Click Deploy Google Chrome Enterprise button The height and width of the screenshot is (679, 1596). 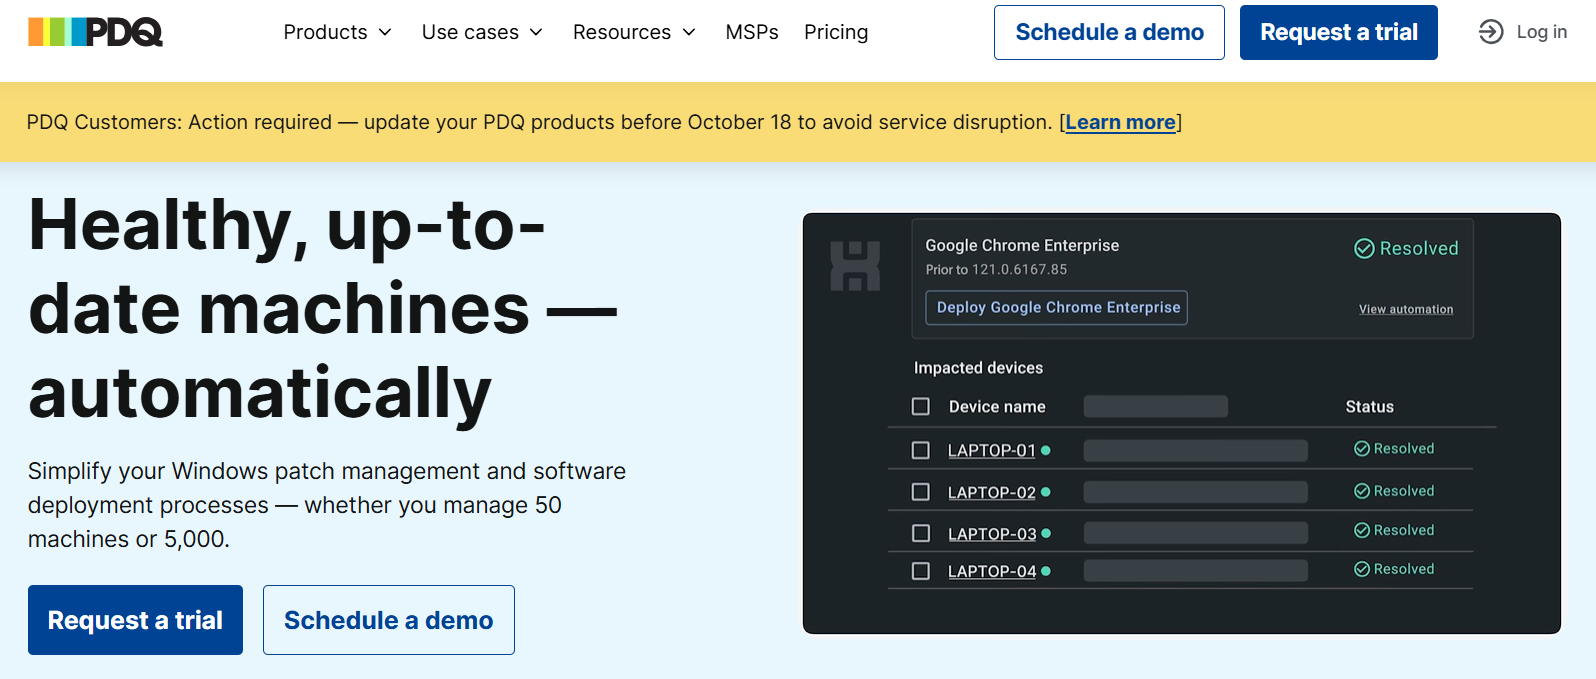click(x=1058, y=307)
